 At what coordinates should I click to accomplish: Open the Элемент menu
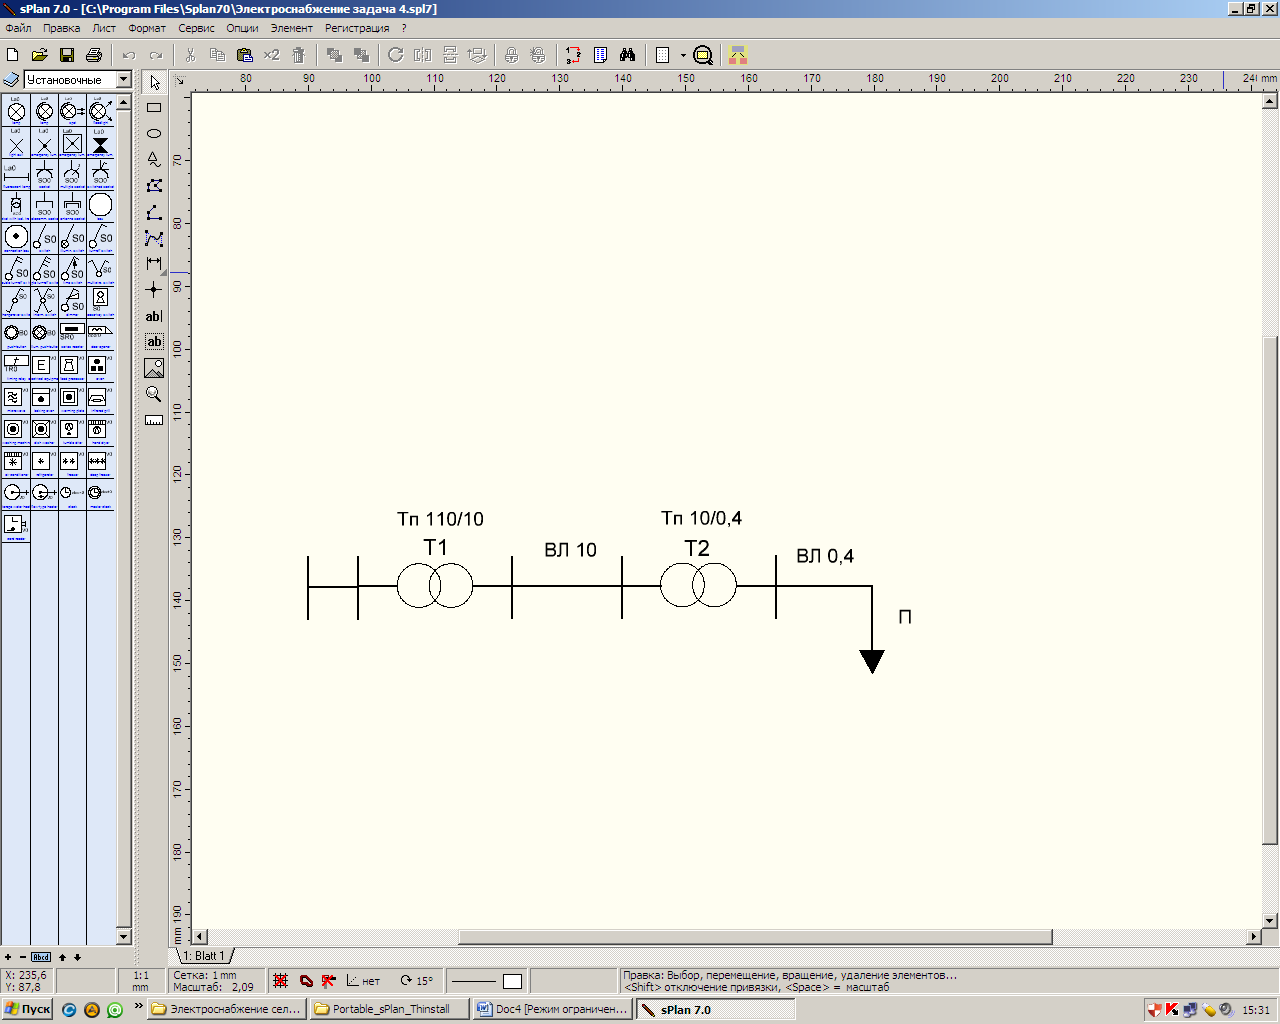(x=292, y=28)
